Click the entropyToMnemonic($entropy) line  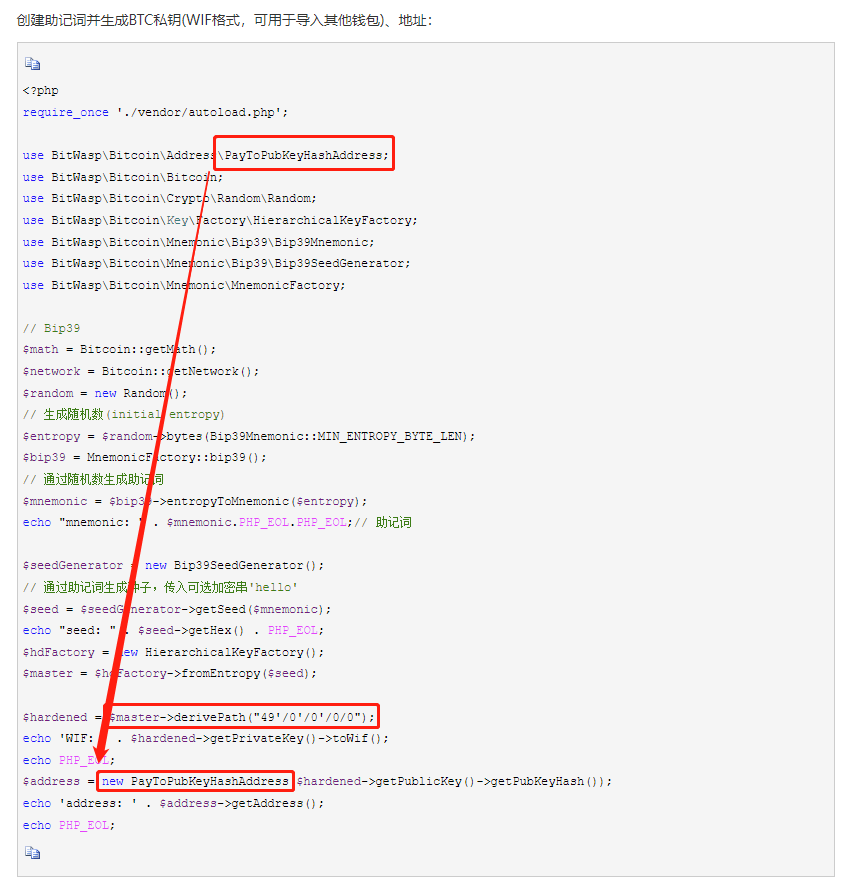pos(195,502)
